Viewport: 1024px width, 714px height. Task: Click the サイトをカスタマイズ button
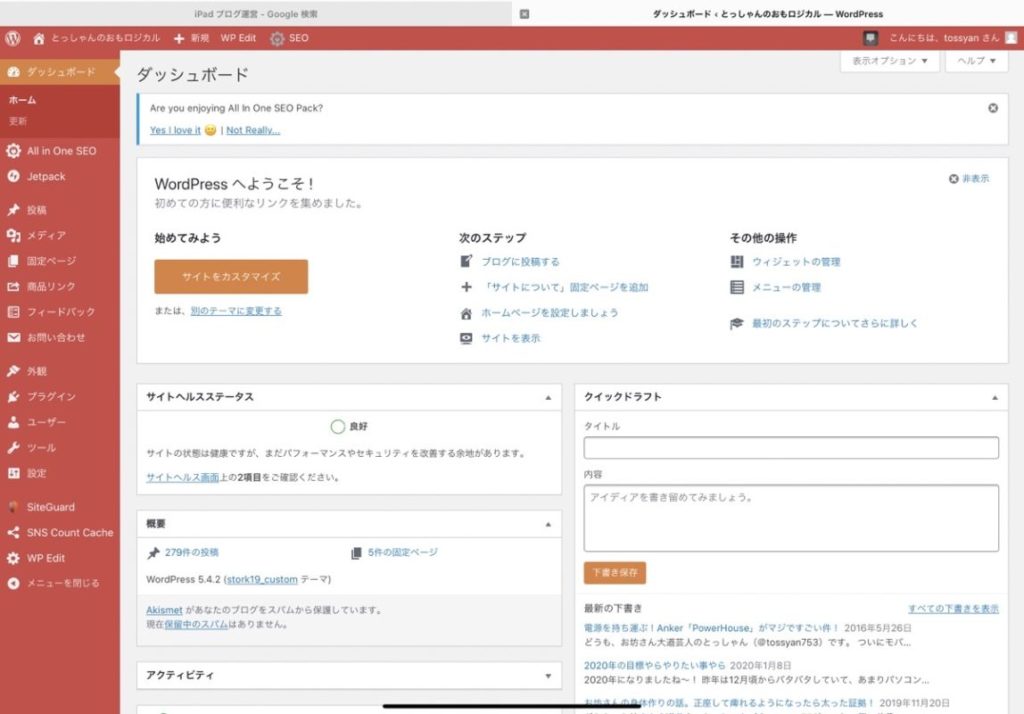click(231, 276)
